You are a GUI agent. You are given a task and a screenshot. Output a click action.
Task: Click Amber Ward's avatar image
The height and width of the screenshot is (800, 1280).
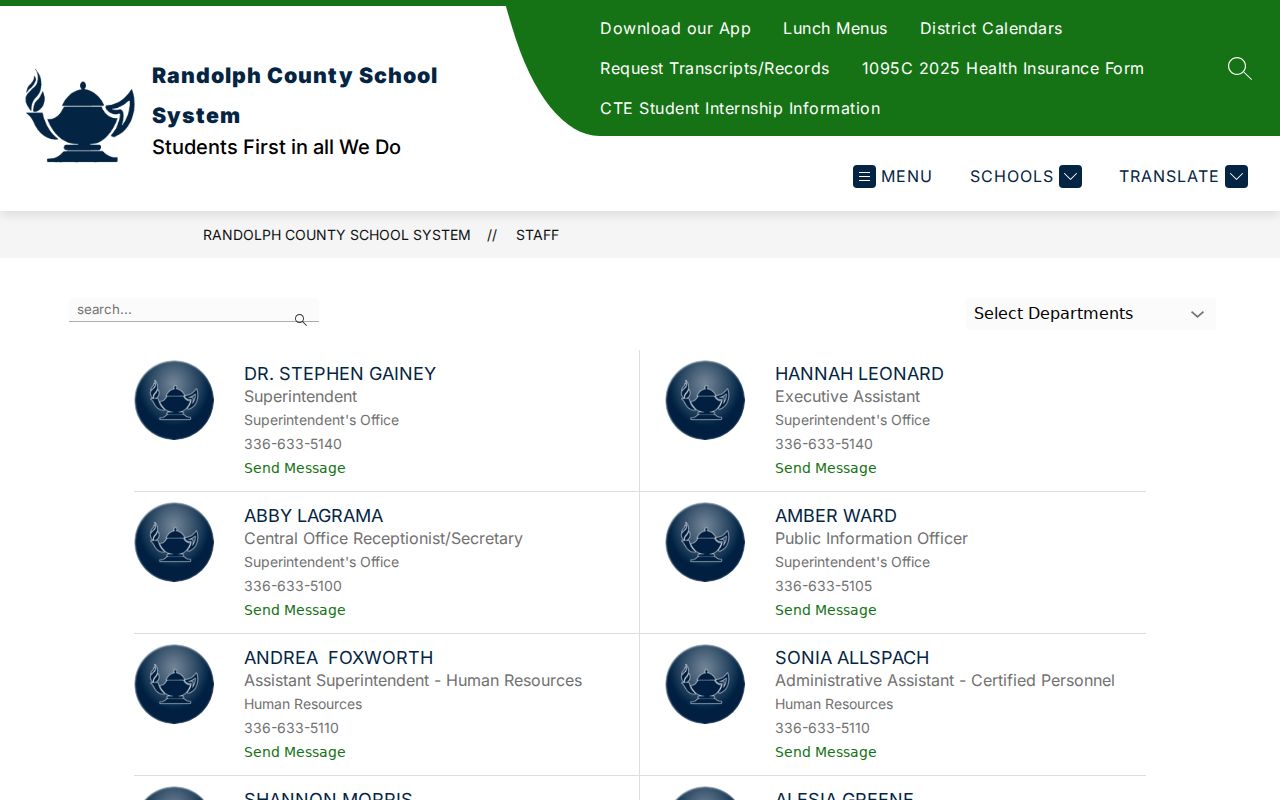coord(705,542)
